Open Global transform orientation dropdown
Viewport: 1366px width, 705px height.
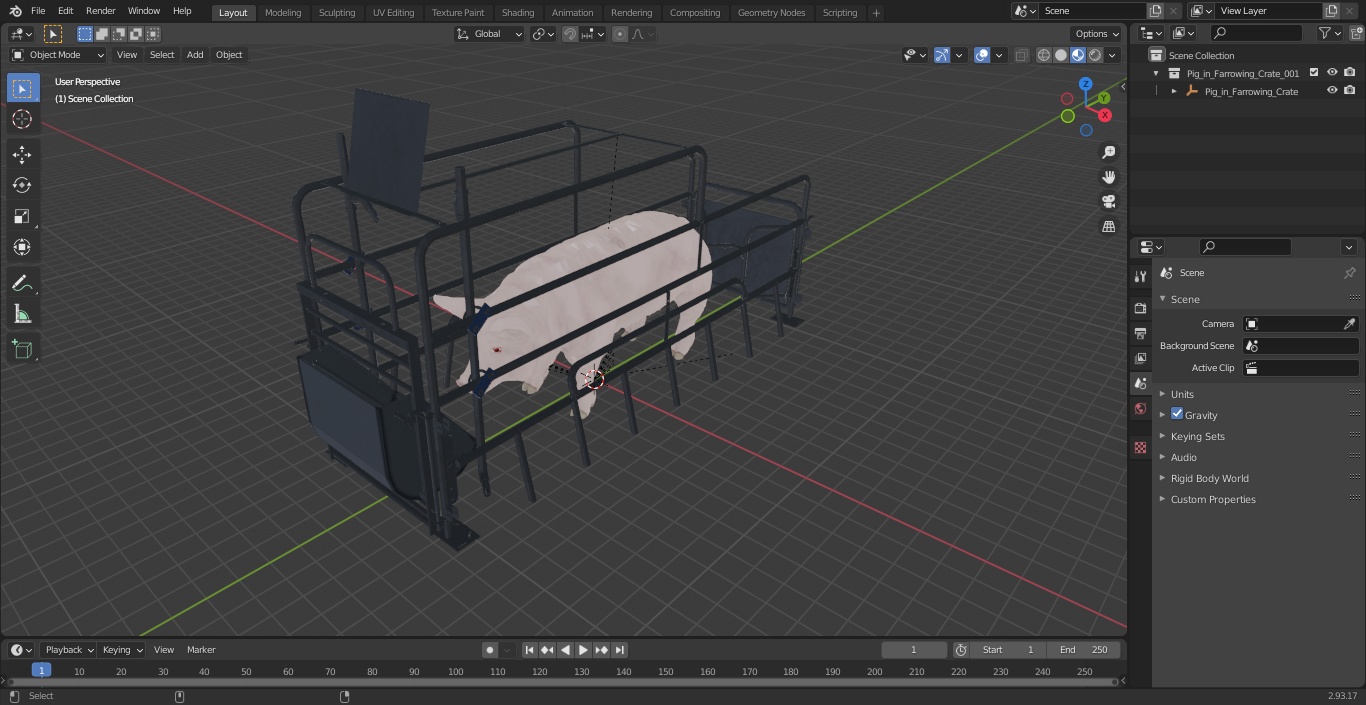[x=489, y=34]
